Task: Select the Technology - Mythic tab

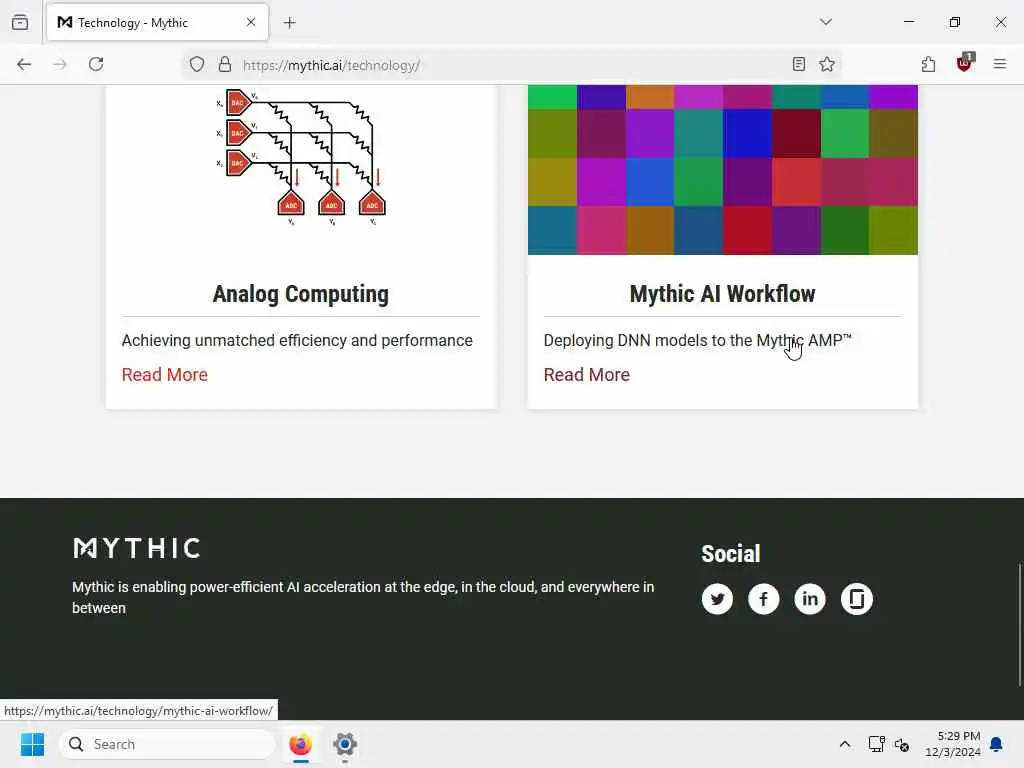Action: tap(157, 23)
